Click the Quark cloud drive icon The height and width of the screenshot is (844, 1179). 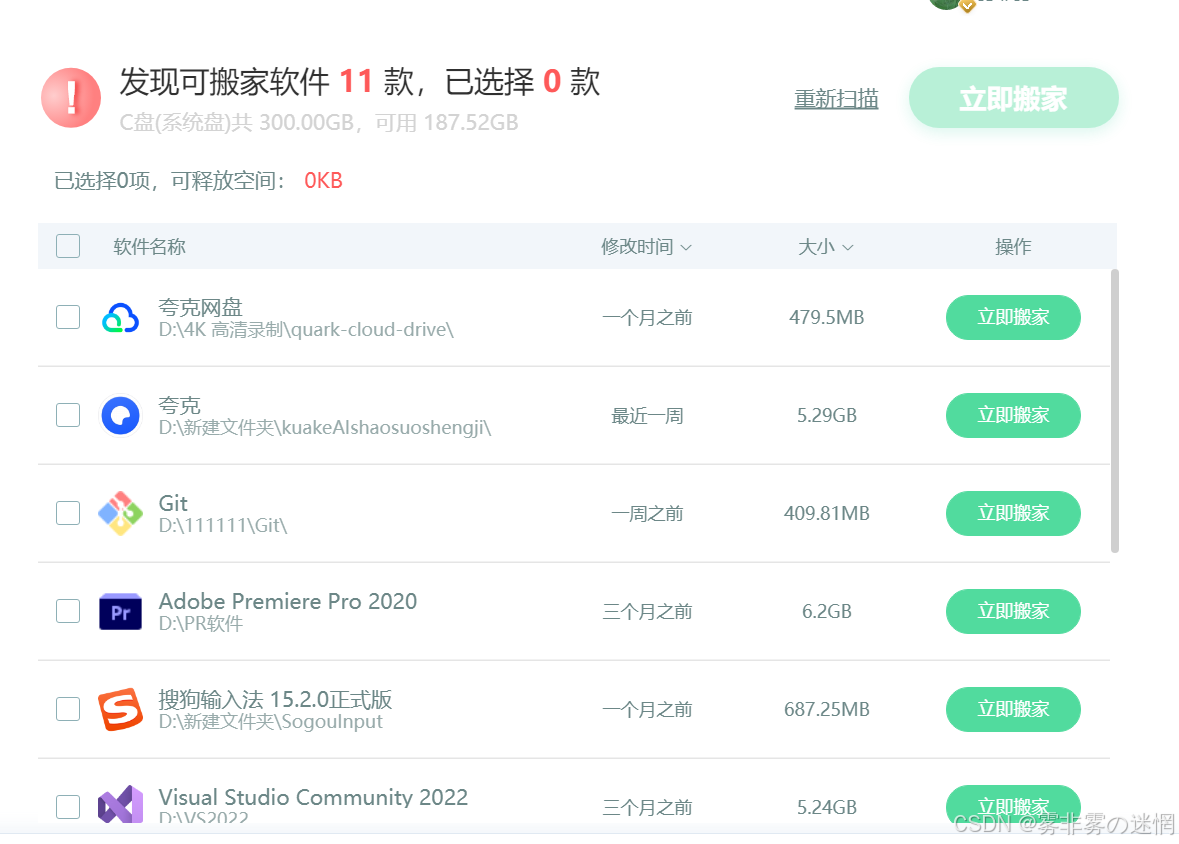(x=120, y=318)
